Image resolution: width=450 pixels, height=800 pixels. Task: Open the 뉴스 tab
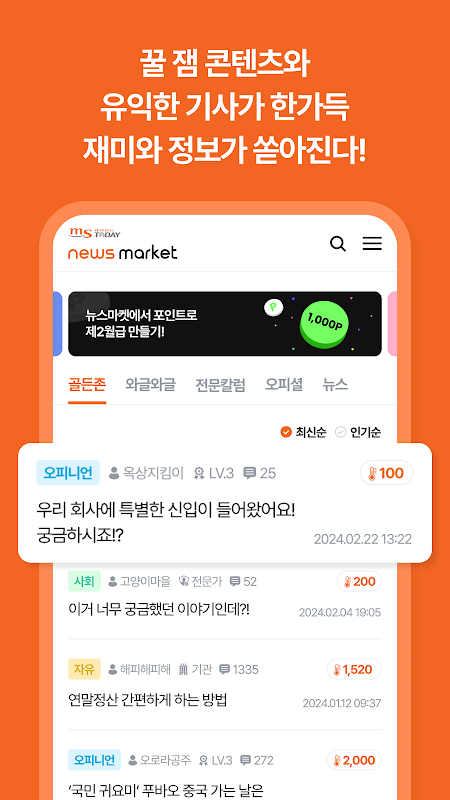point(335,385)
